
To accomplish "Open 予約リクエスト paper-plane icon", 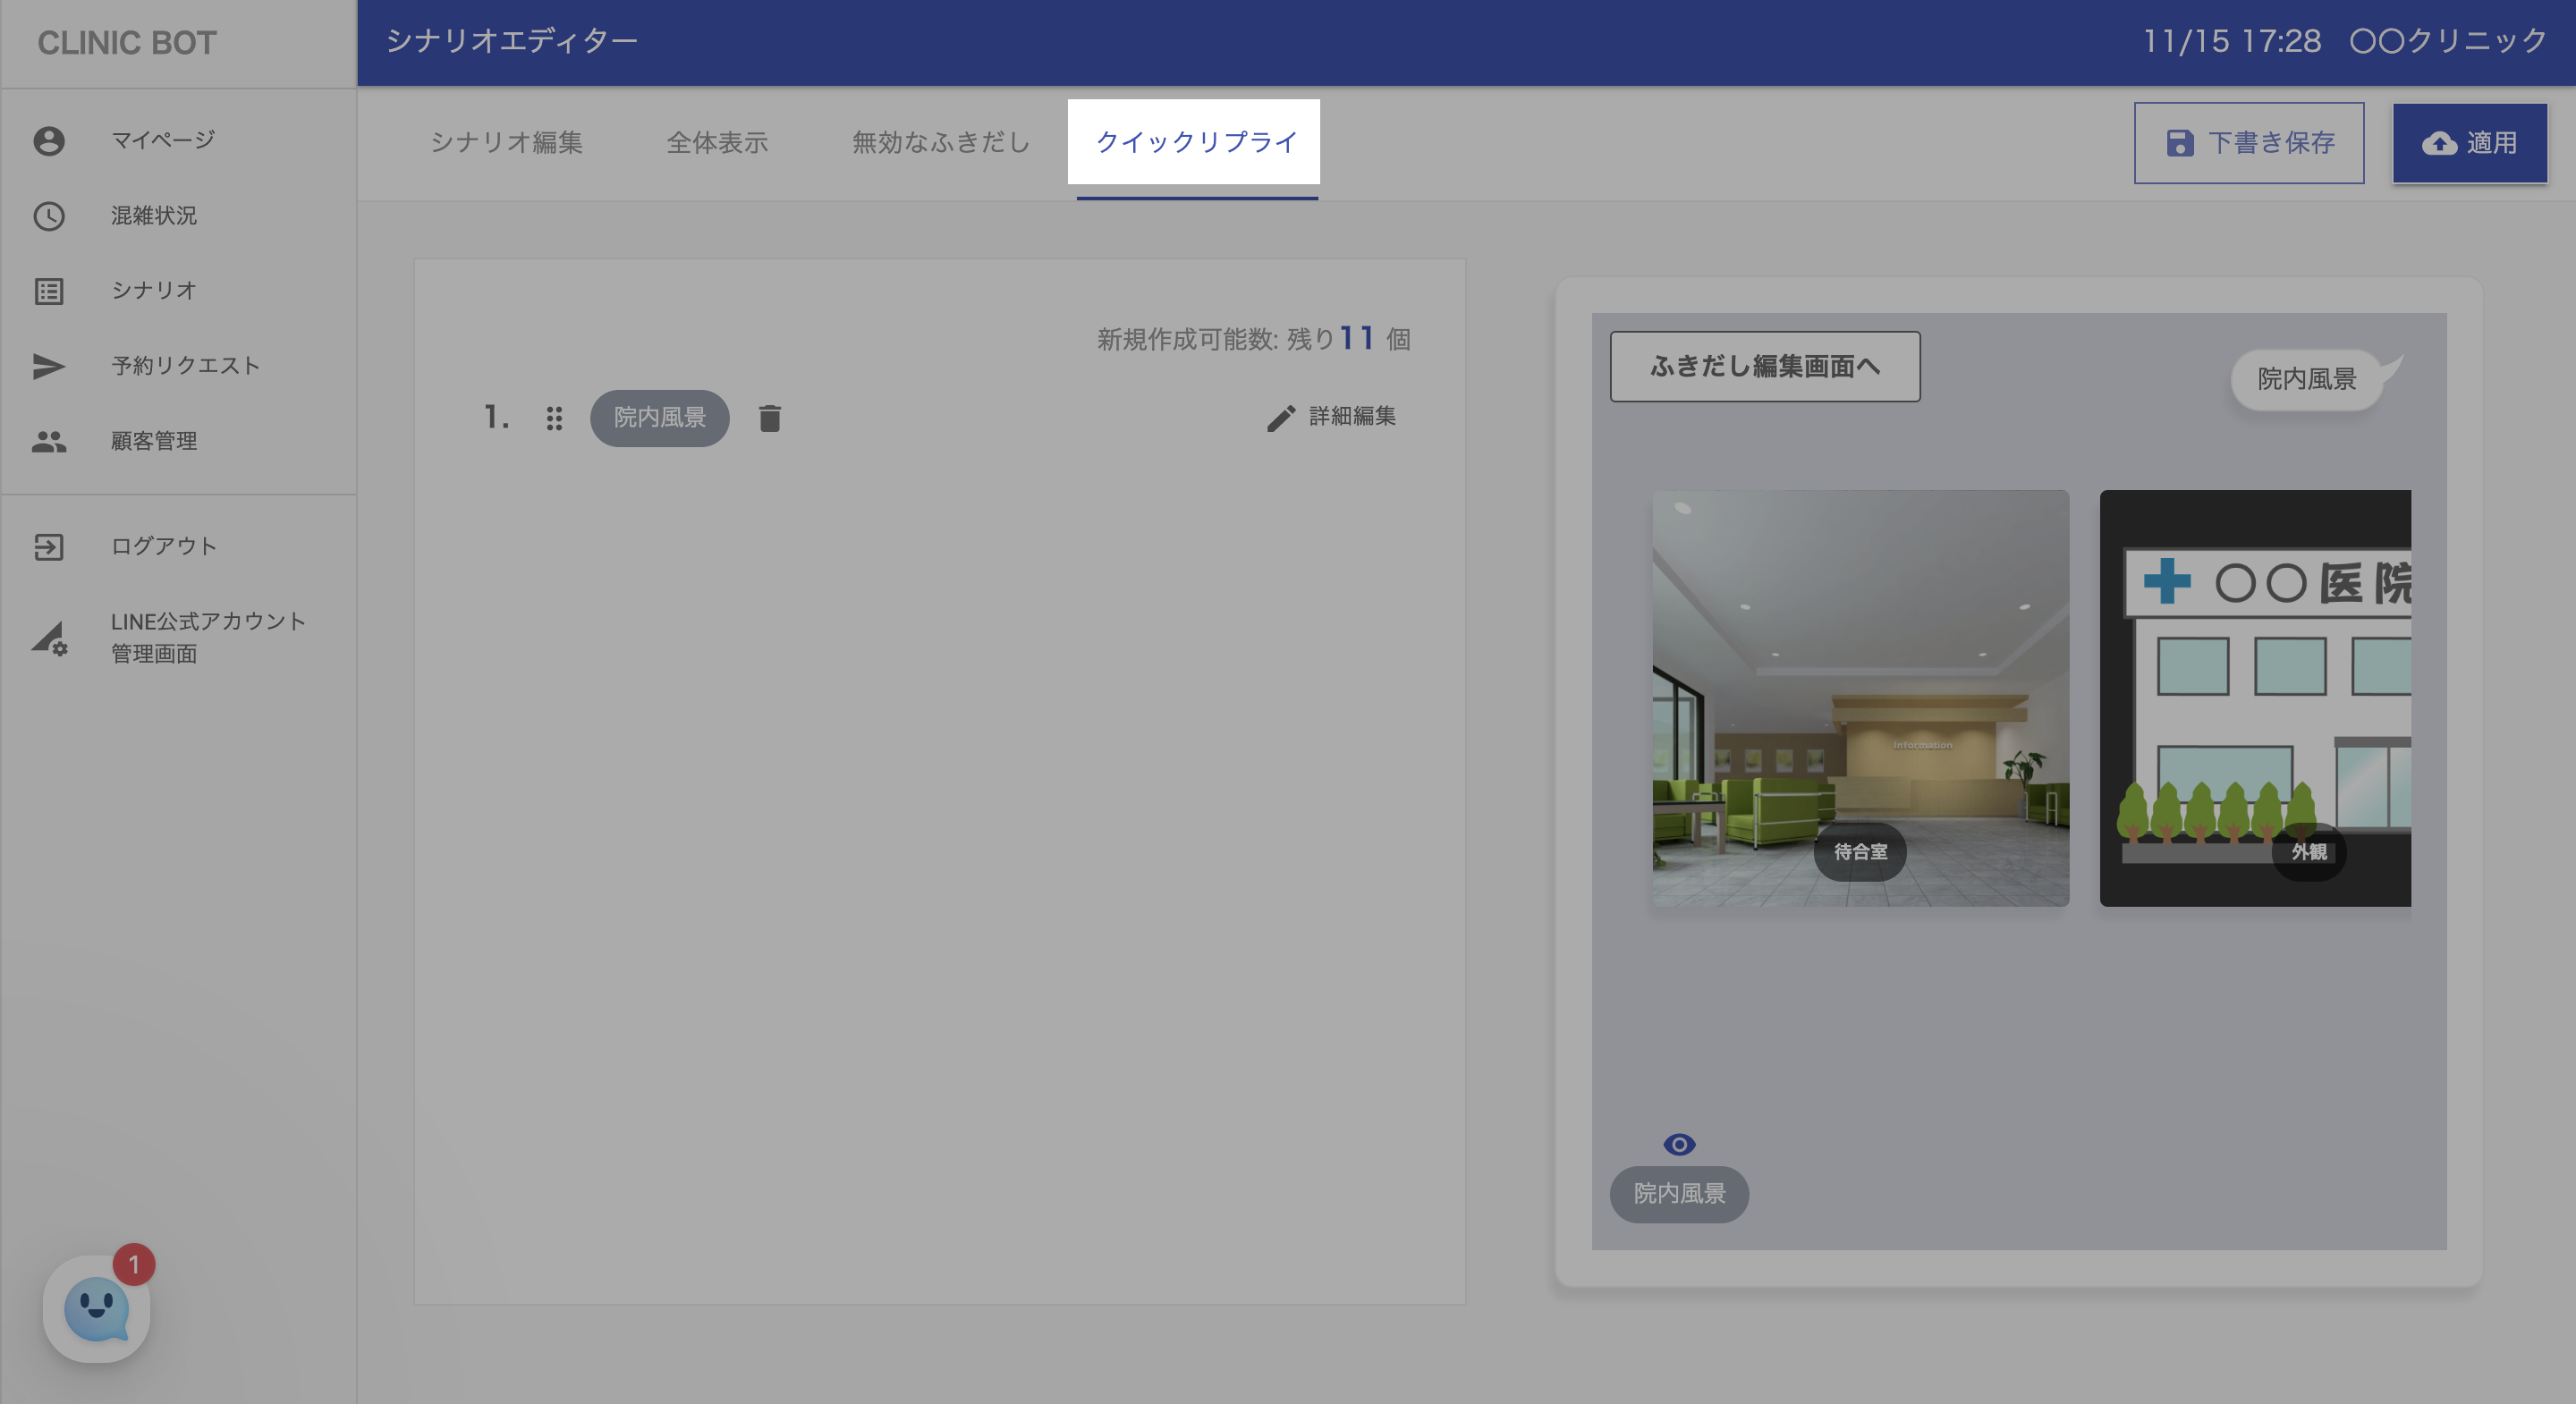I will (x=49, y=366).
